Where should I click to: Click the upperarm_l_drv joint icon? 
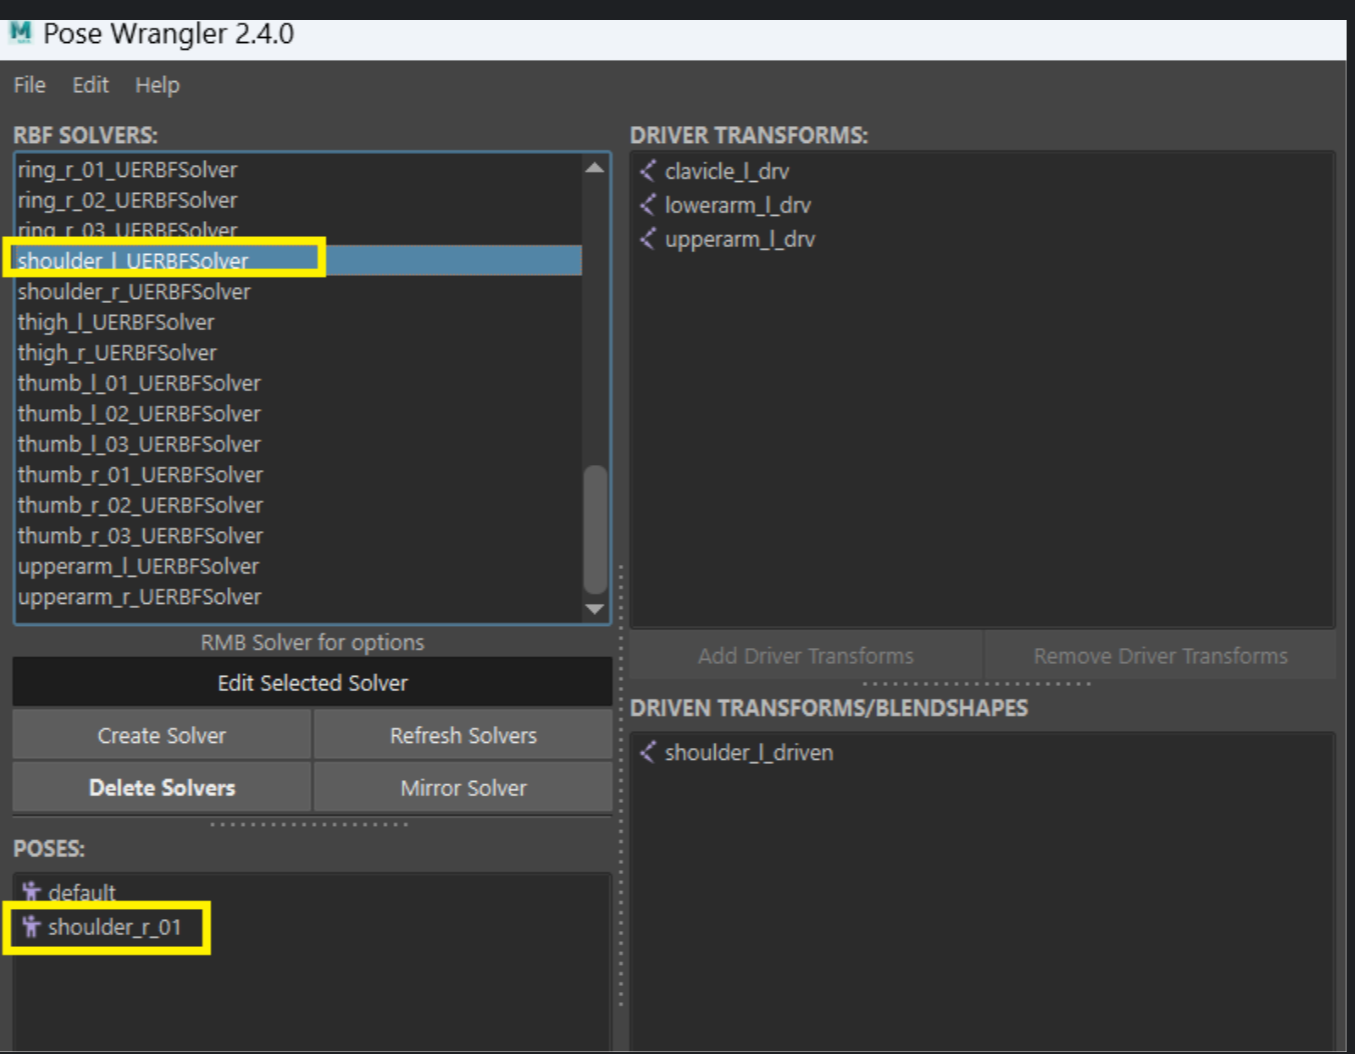[648, 239]
